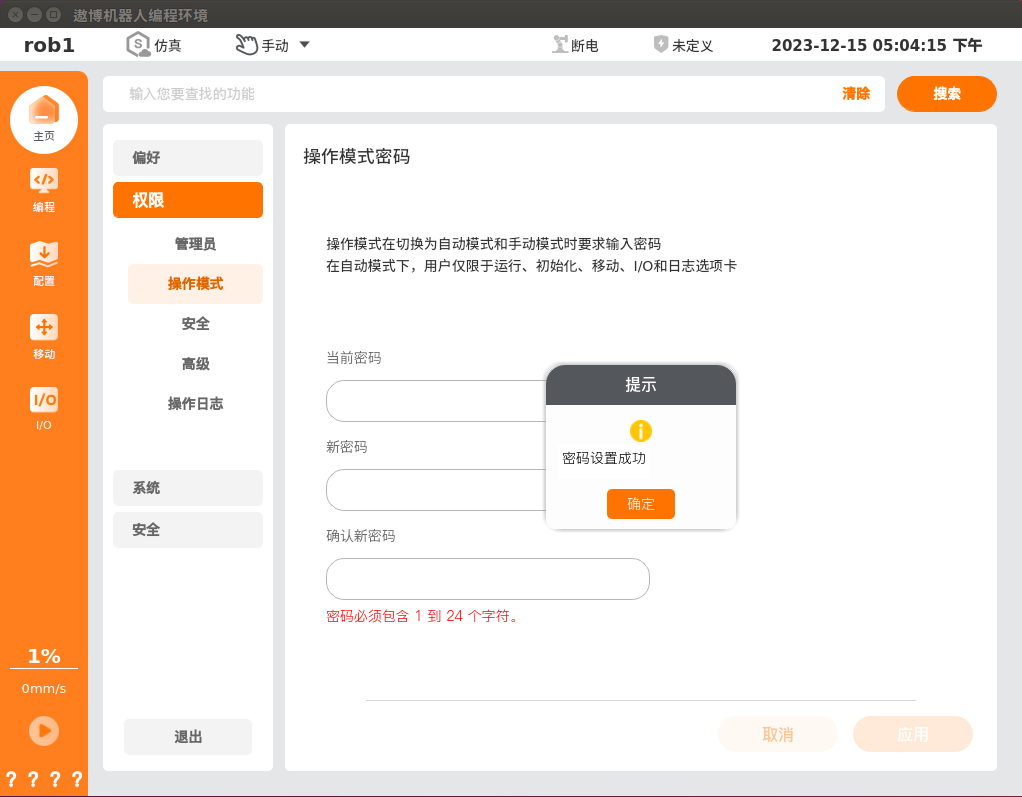Click the play button in sidebar
The width and height of the screenshot is (1022, 797).
click(x=44, y=731)
